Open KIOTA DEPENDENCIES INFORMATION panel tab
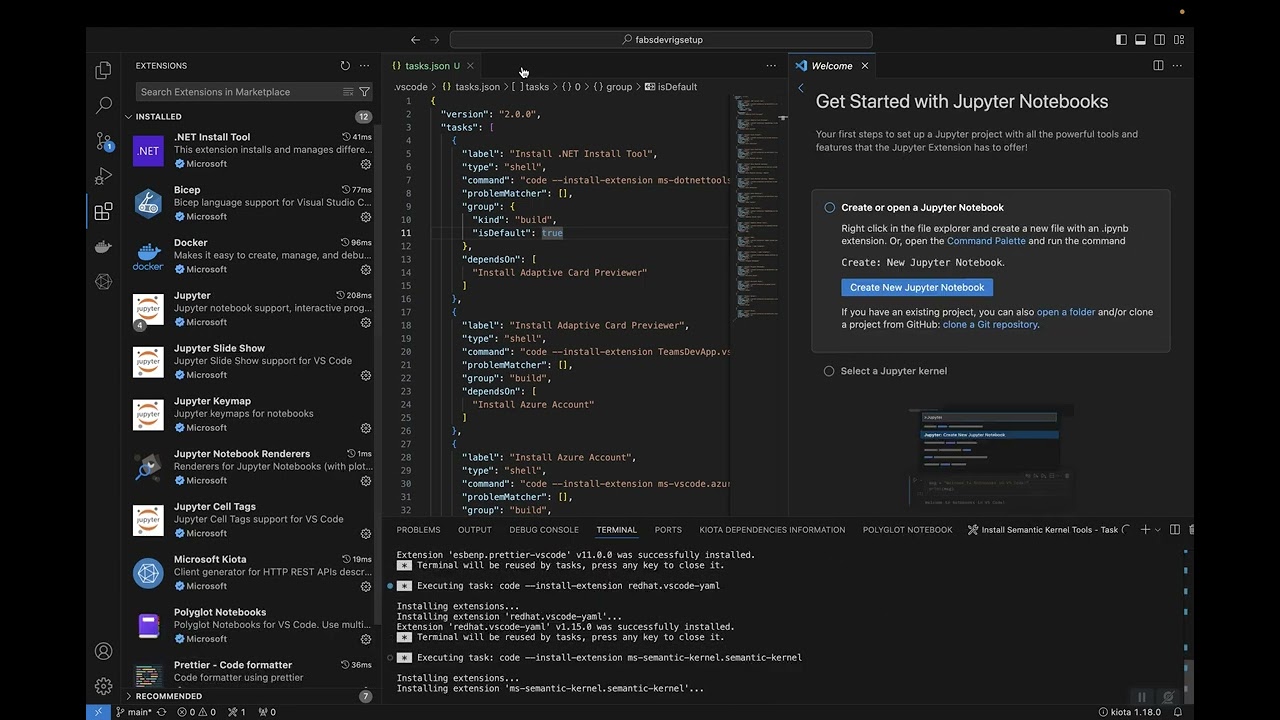Viewport: 1280px width, 720px height. click(x=772, y=530)
